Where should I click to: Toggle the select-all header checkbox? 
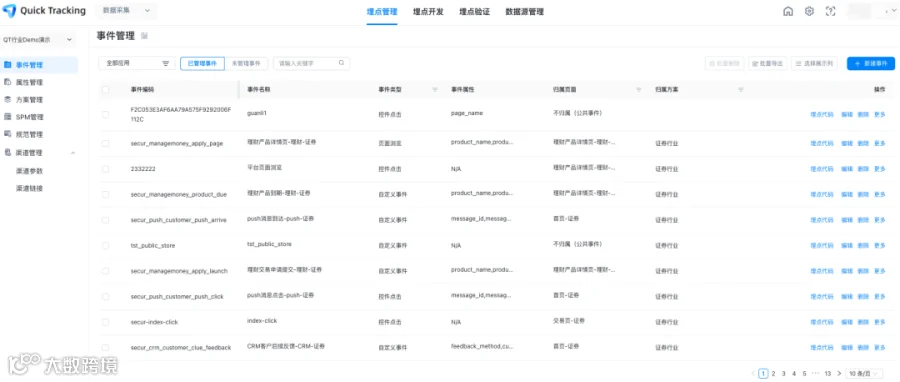105,89
